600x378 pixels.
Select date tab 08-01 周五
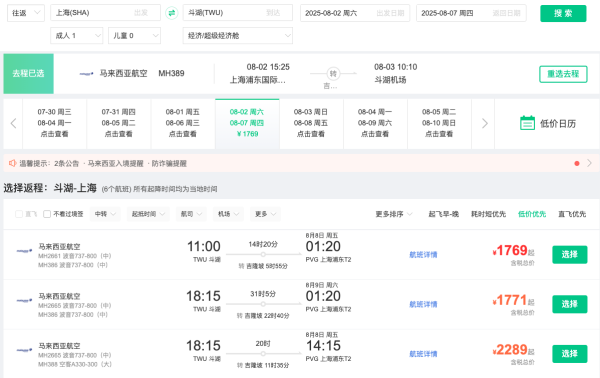[x=183, y=123]
